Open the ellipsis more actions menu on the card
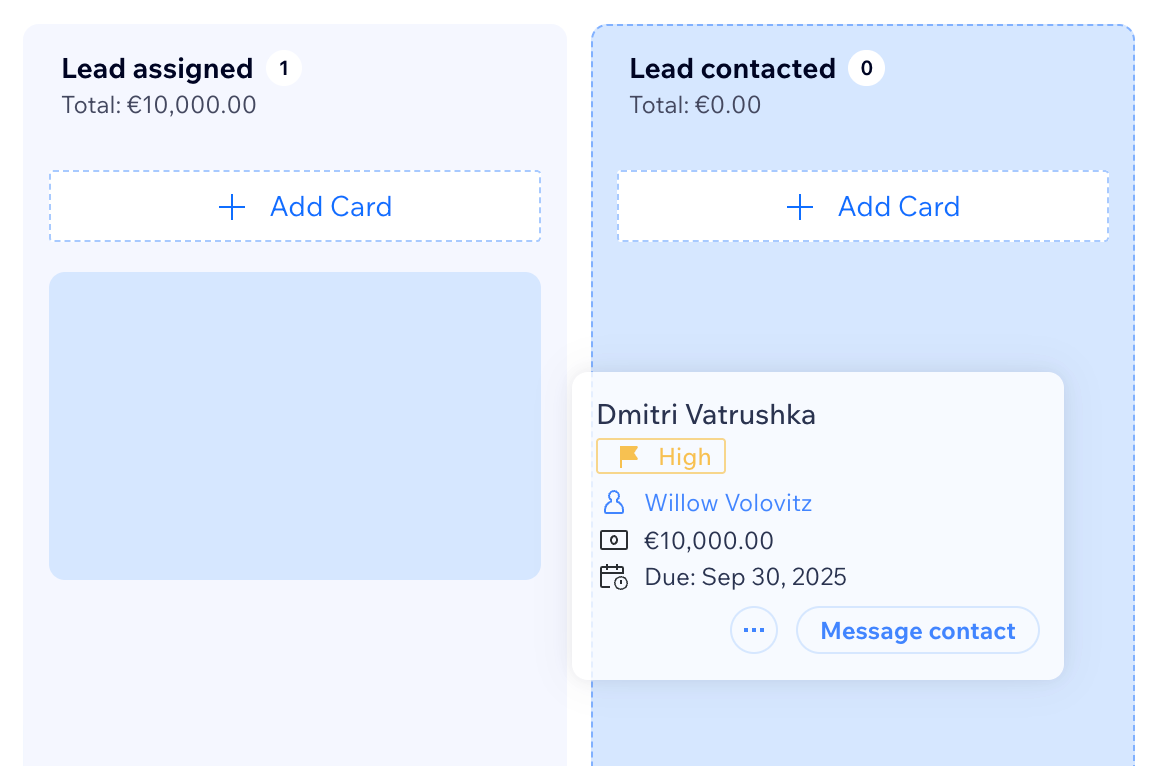The height and width of the screenshot is (766, 1152). [754, 630]
